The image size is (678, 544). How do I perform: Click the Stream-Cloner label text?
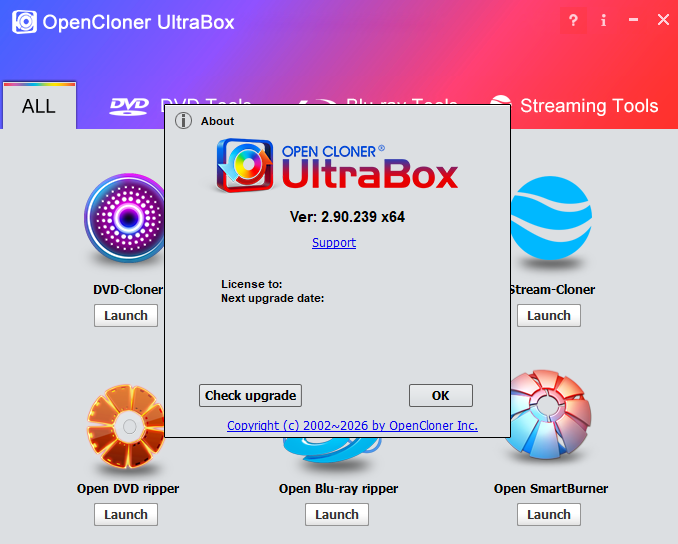click(x=553, y=289)
